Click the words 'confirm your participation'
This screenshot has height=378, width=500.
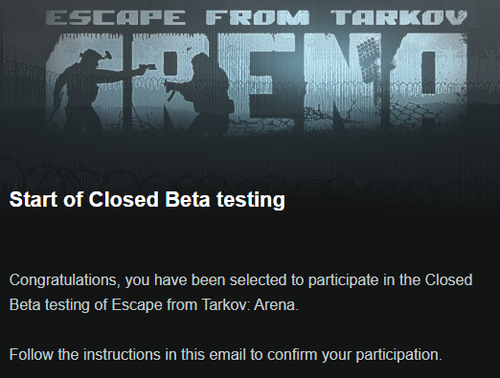[355, 355]
